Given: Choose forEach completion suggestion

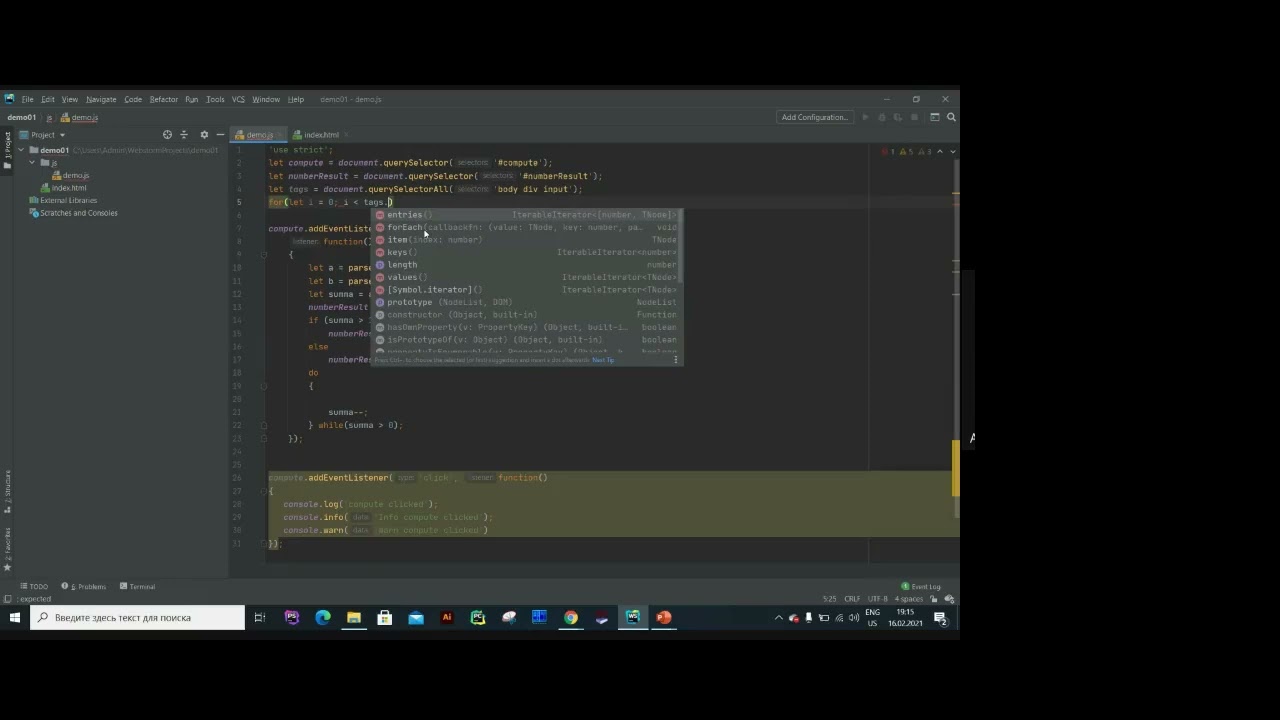Looking at the screenshot, I should 527,227.
